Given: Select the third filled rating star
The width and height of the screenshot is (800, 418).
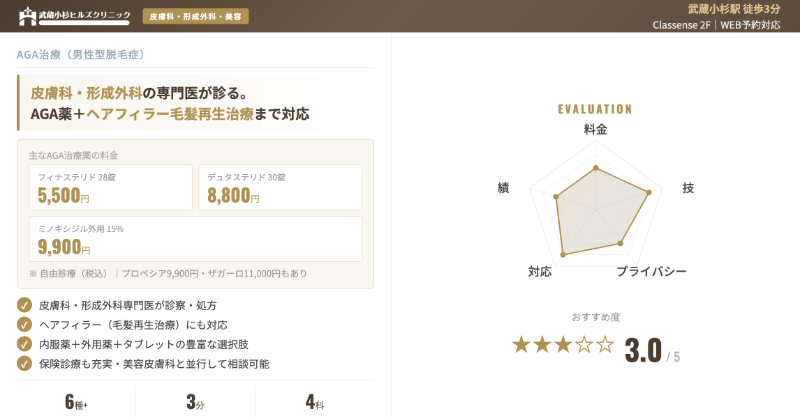Looking at the screenshot, I should (x=563, y=345).
